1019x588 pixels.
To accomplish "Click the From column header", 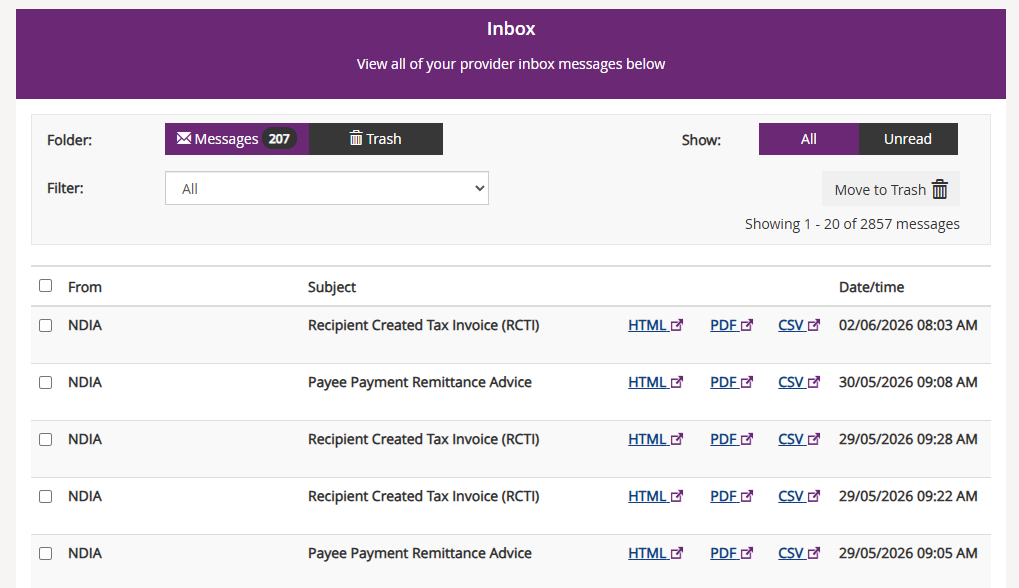I will tap(84, 287).
